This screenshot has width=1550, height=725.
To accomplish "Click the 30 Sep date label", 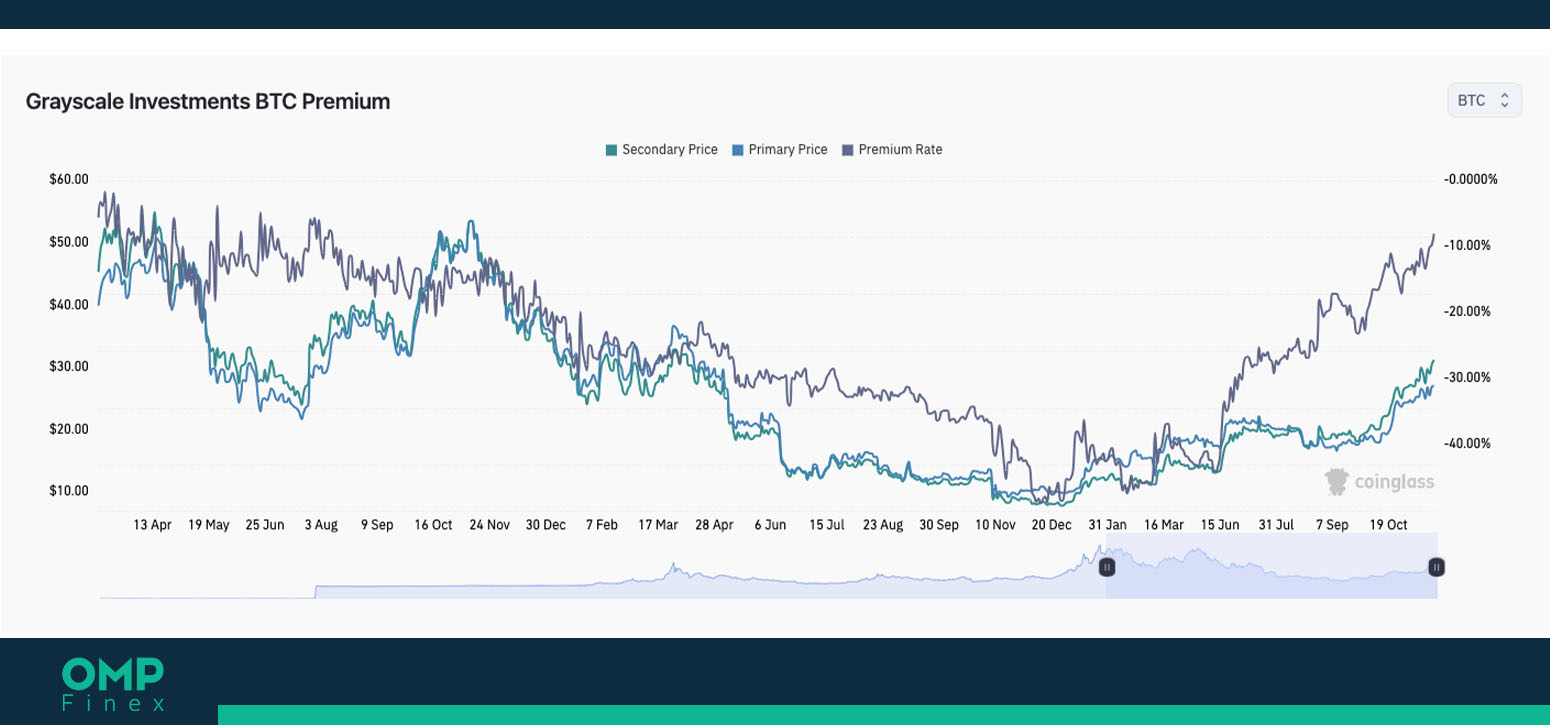I will [x=939, y=524].
